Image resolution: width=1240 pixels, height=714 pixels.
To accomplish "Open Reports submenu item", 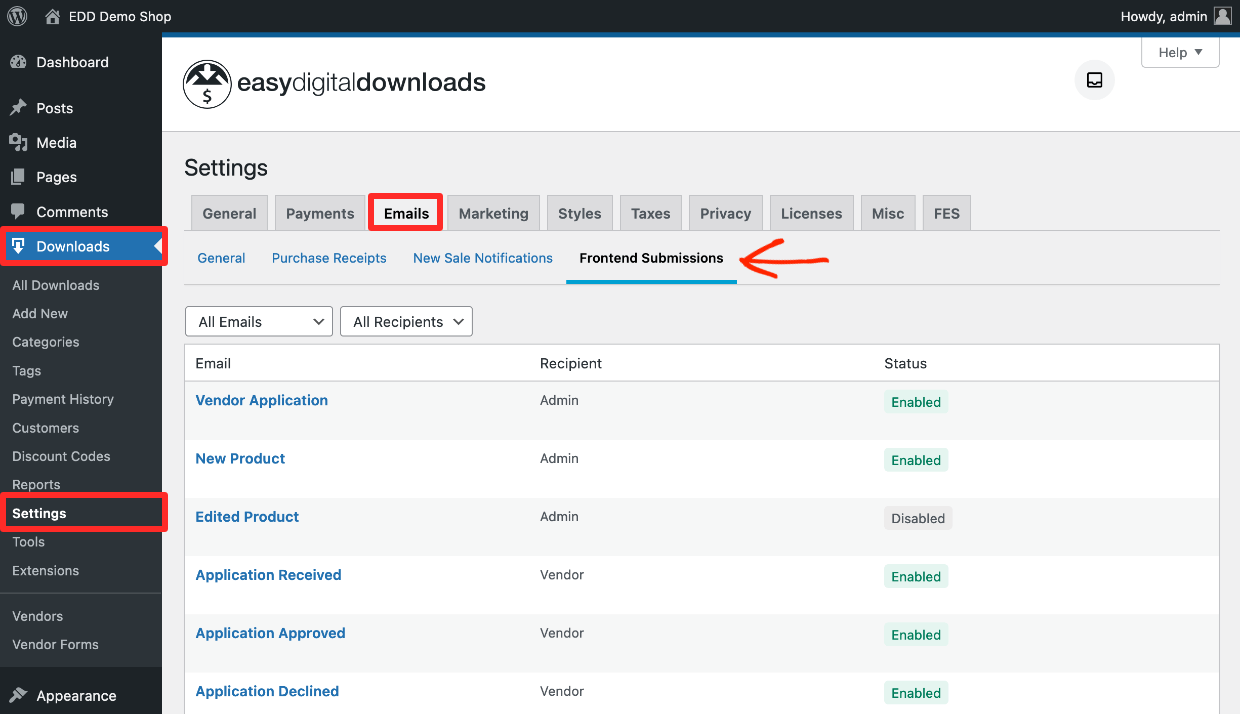I will (x=36, y=485).
